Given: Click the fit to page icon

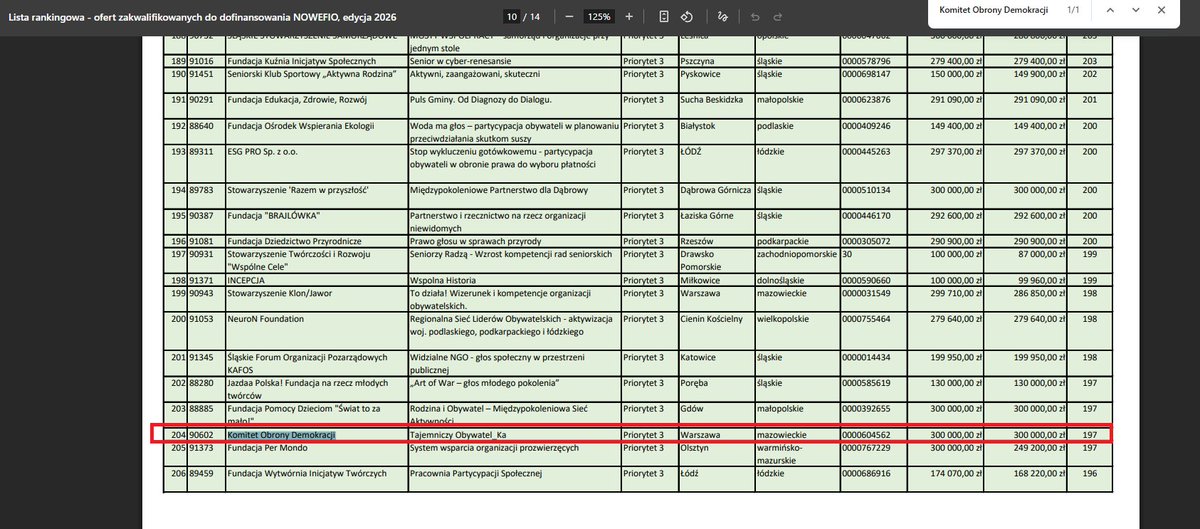Looking at the screenshot, I should pyautogui.click(x=665, y=17).
